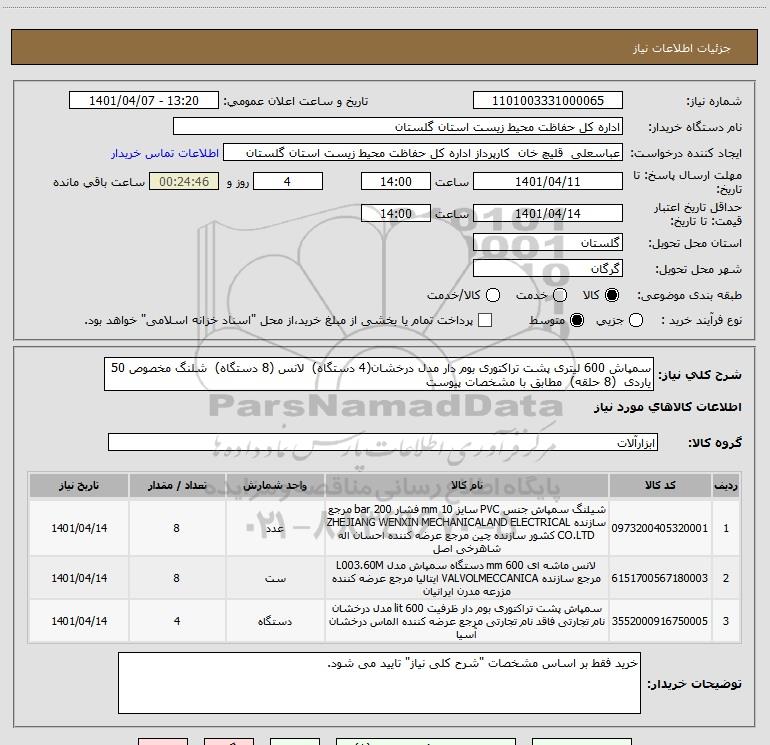
Task: Click the general need description text box
Action: coord(379,375)
